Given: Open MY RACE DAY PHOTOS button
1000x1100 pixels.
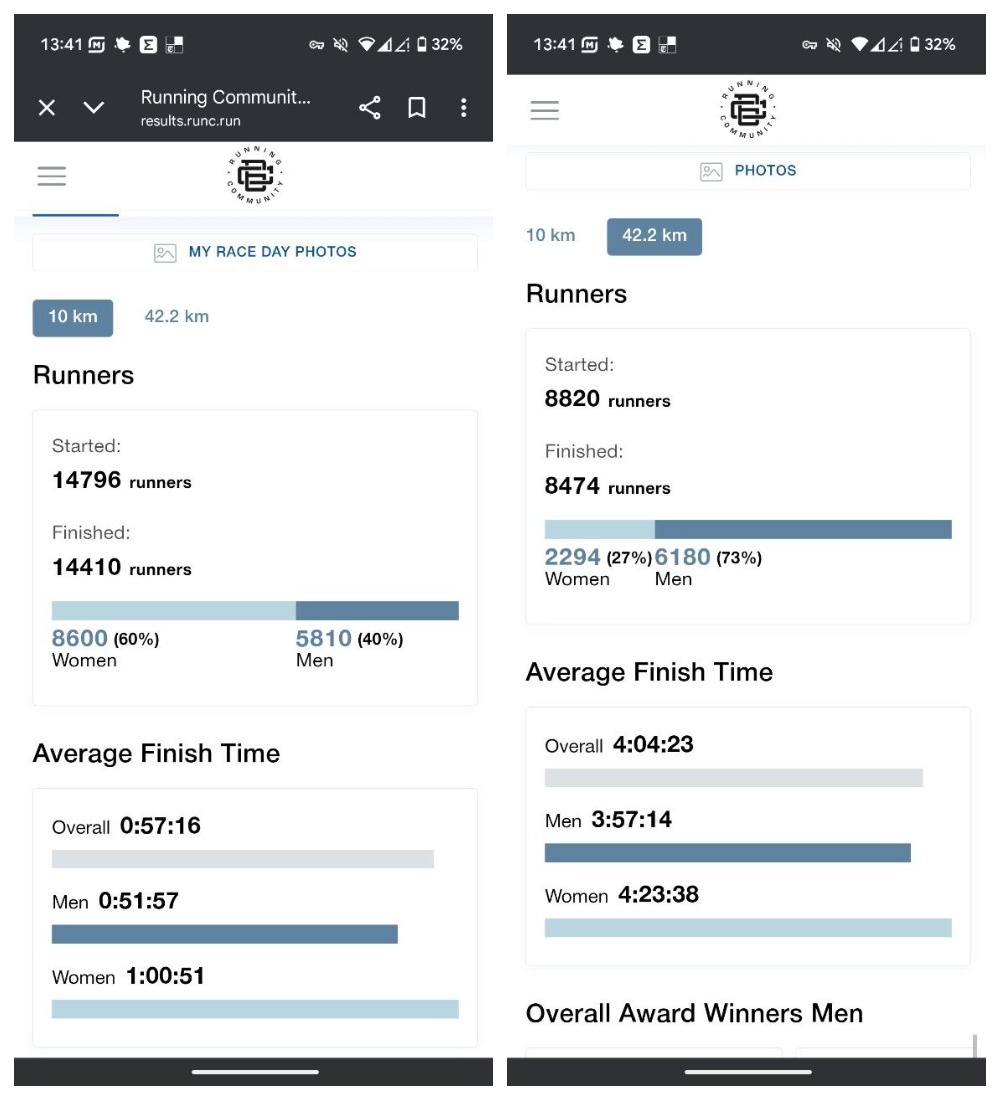Looking at the screenshot, I should coord(255,252).
